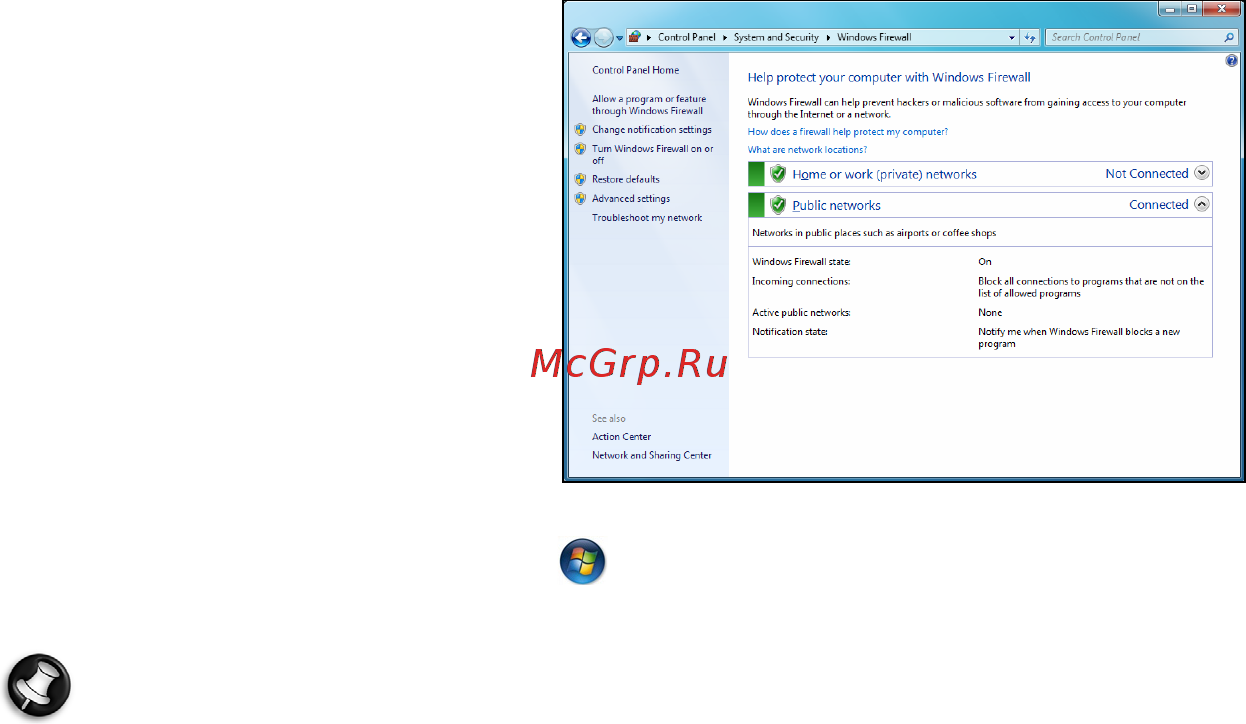Select Control Panel in the breadcrumb
1246x724 pixels.
click(x=686, y=37)
